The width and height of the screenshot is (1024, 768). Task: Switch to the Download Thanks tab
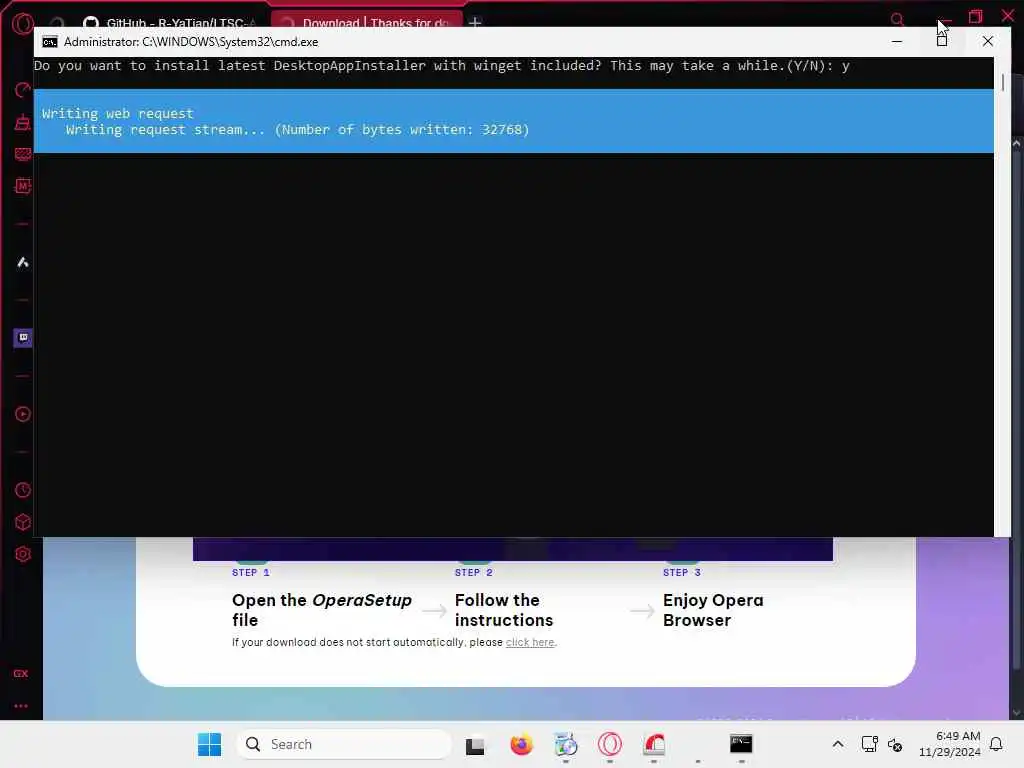(367, 21)
